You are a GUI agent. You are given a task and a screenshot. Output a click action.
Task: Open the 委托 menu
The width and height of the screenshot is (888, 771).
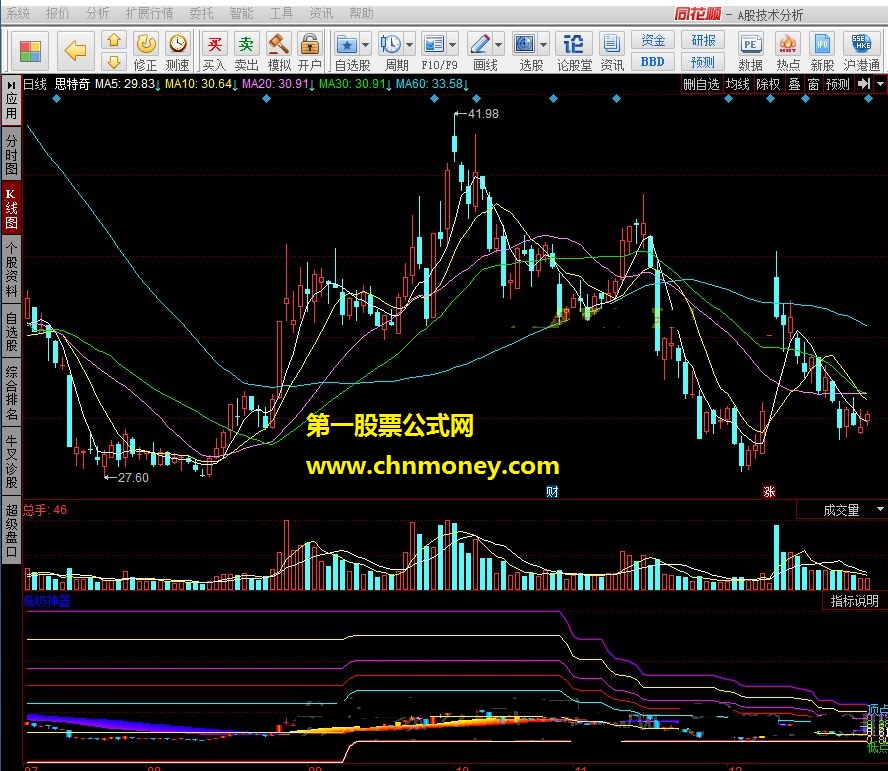tap(202, 13)
